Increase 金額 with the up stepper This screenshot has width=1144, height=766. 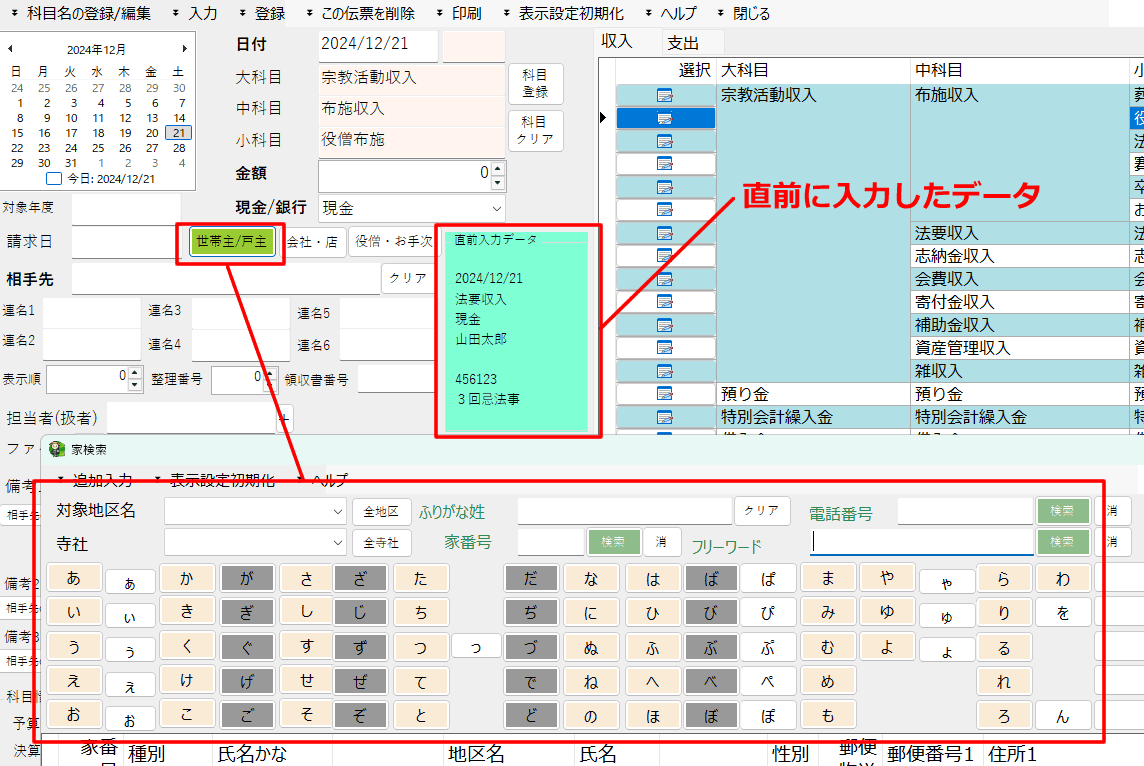(498, 169)
